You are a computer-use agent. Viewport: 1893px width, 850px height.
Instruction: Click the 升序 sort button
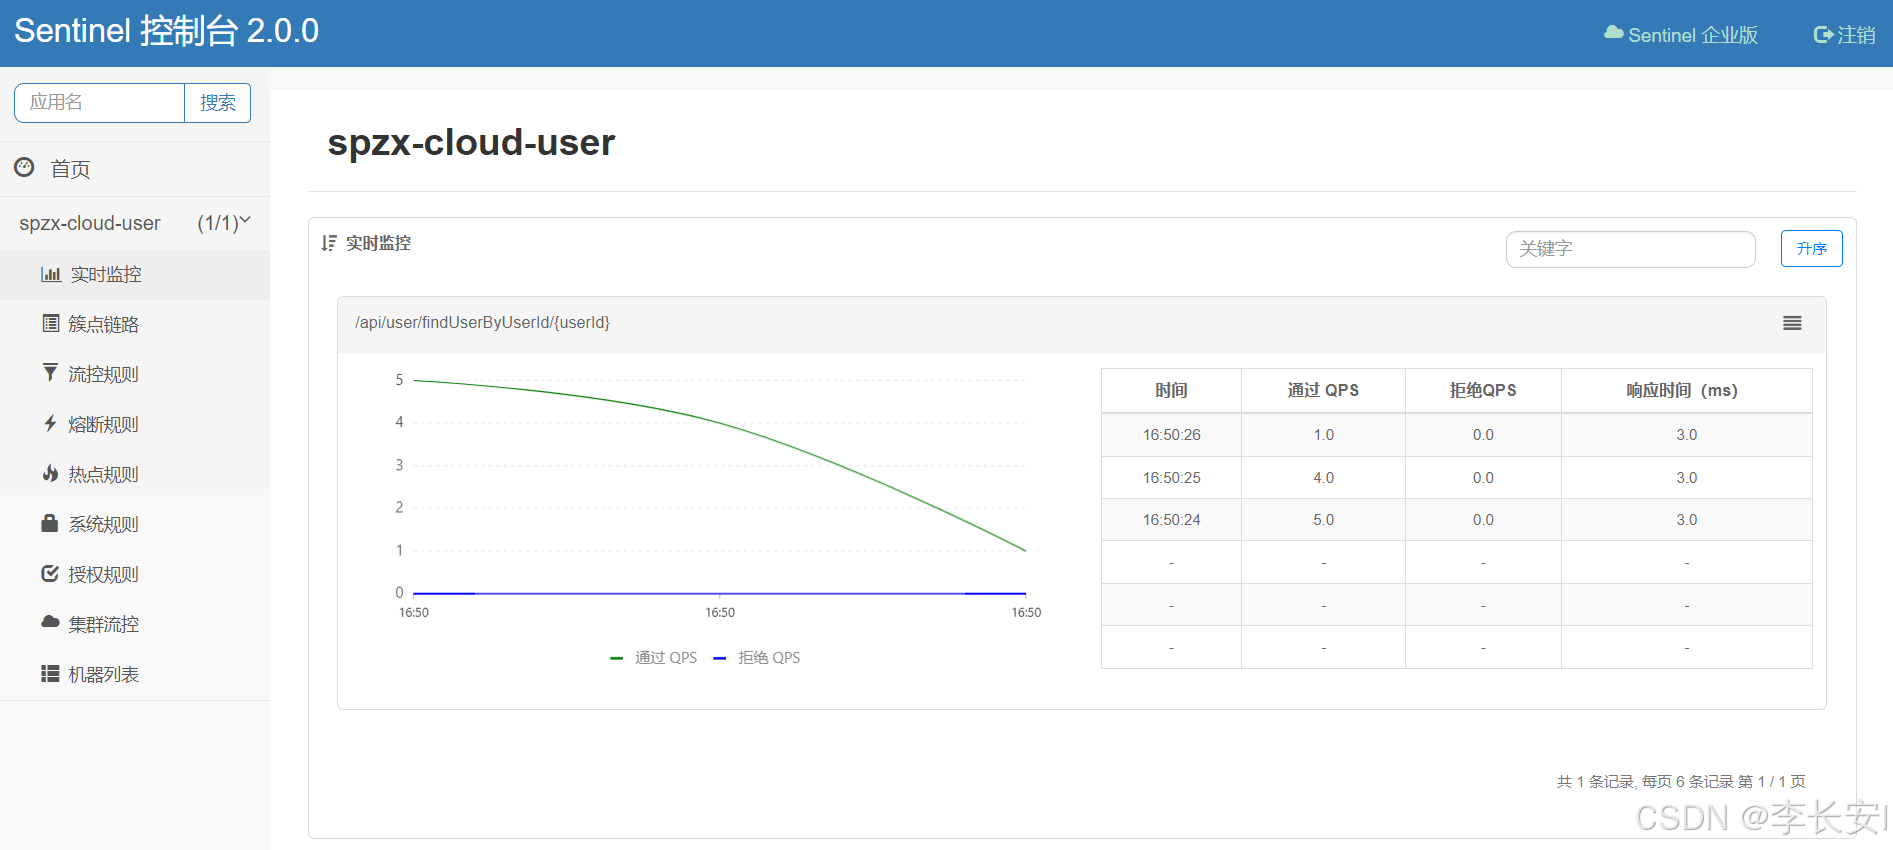pos(1811,249)
